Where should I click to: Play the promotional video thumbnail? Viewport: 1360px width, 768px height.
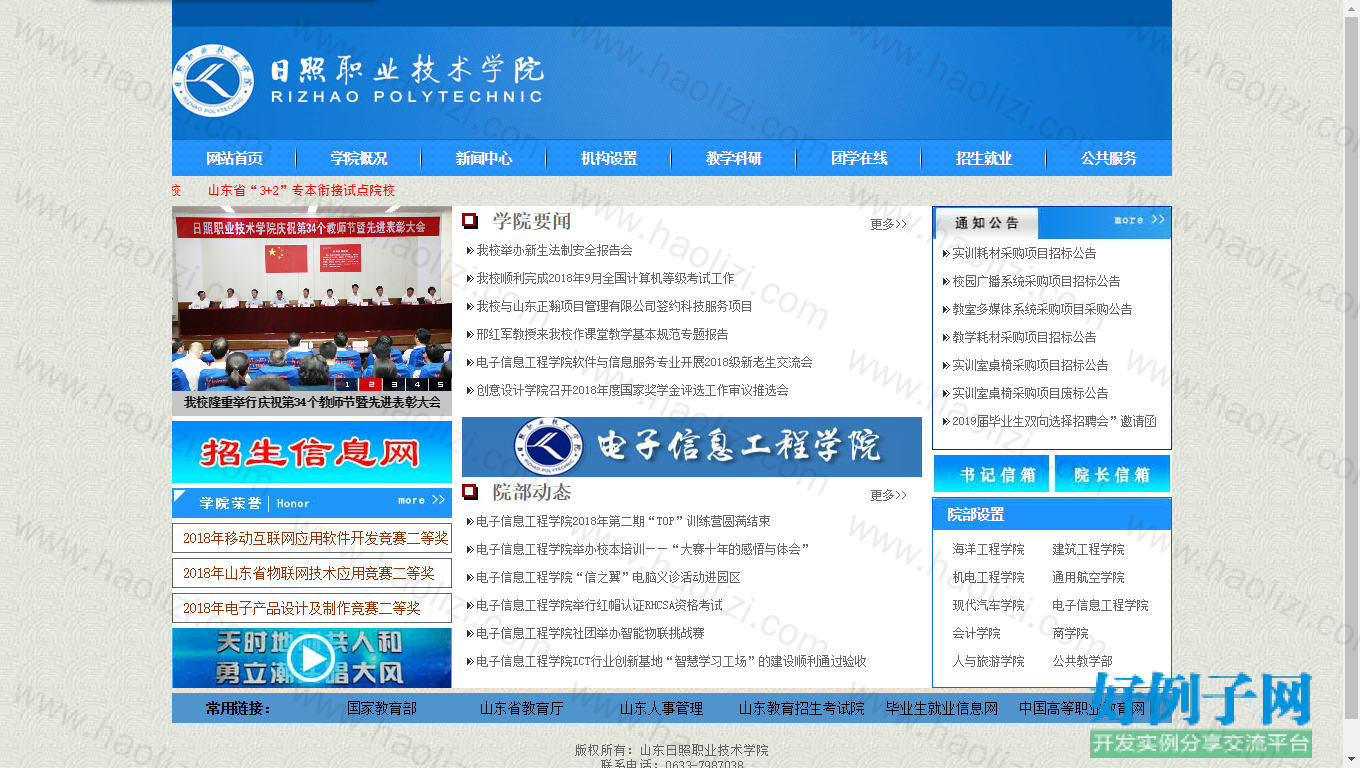tap(311, 658)
